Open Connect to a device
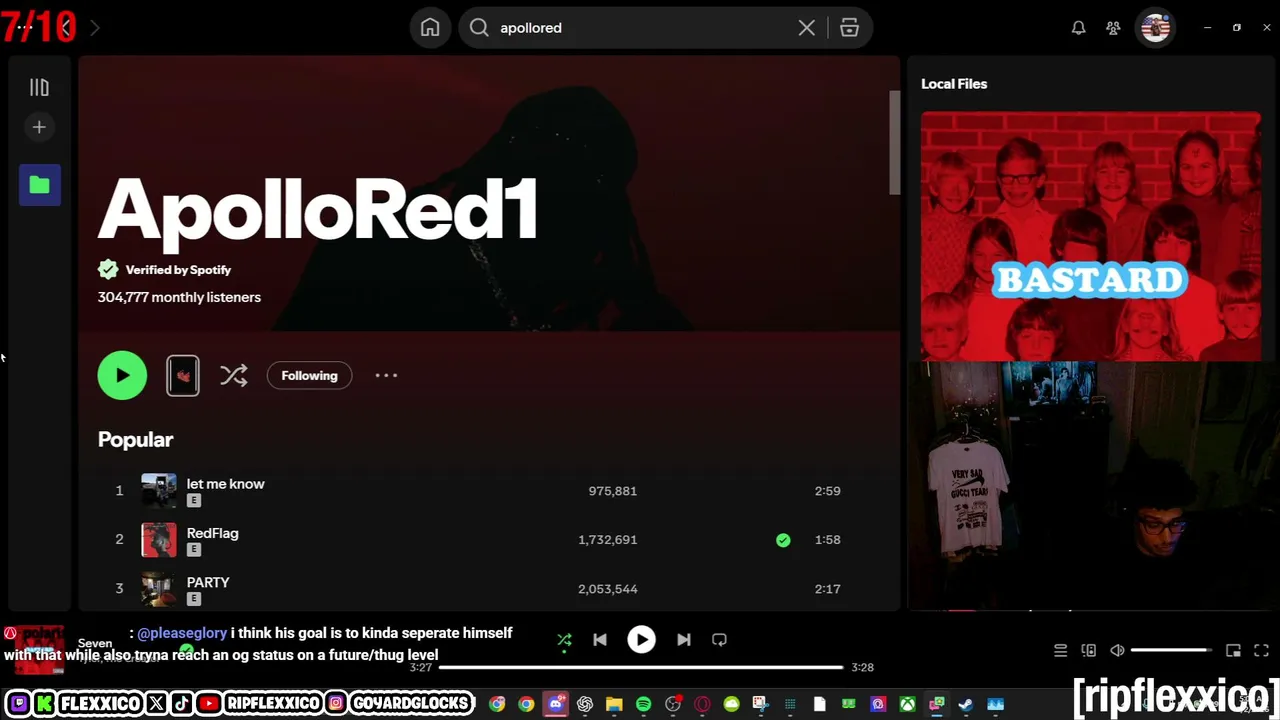This screenshot has width=1280, height=720. (1089, 650)
